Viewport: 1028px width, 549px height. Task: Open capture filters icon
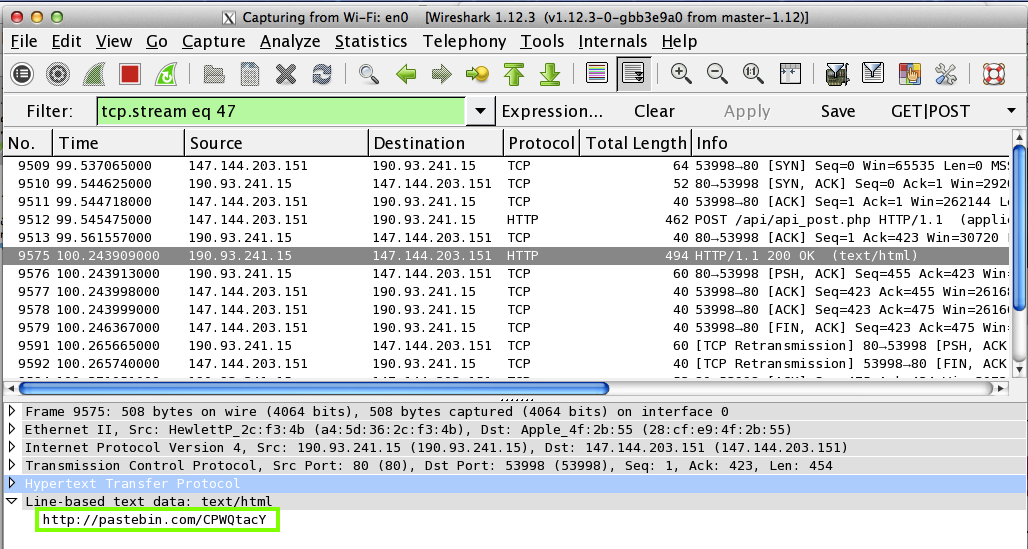[837, 74]
